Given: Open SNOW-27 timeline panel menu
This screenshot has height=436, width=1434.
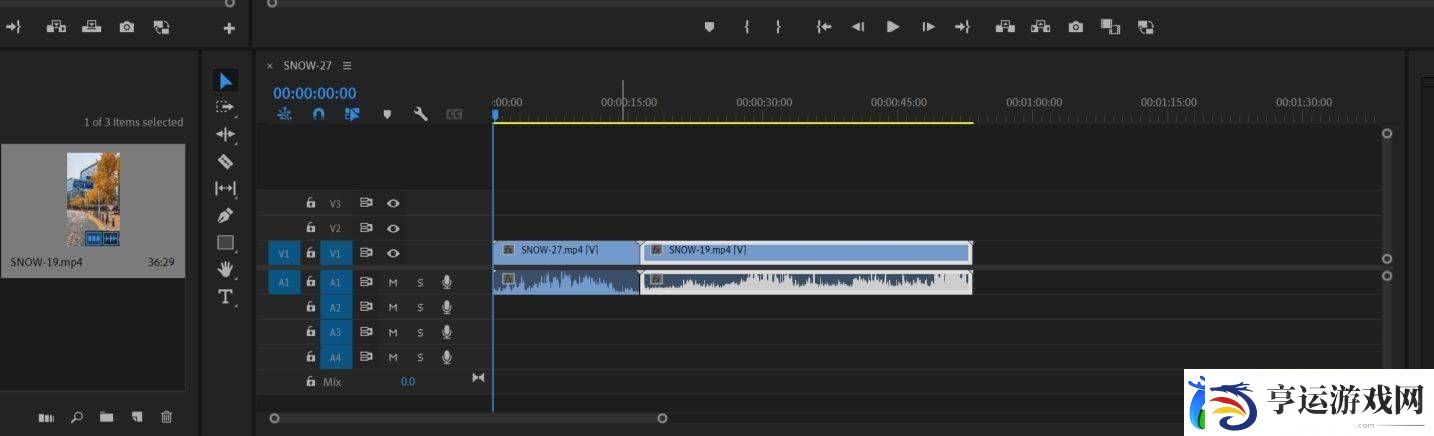Looking at the screenshot, I should 347,65.
